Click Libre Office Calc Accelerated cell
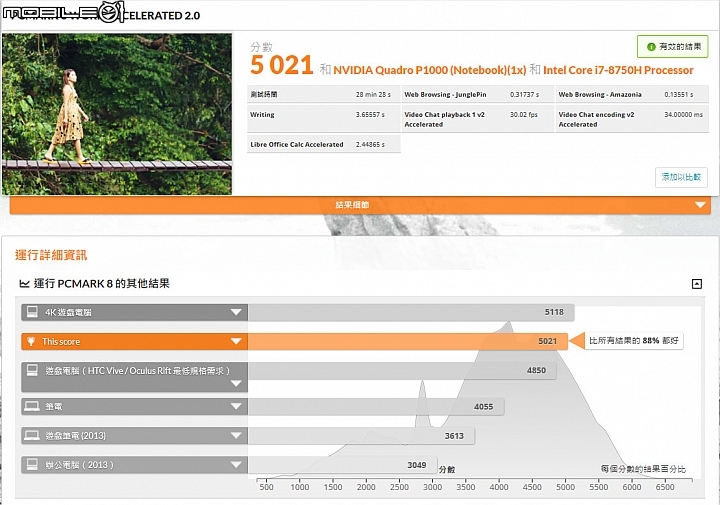Viewport: 720px width, 505px height. point(324,144)
